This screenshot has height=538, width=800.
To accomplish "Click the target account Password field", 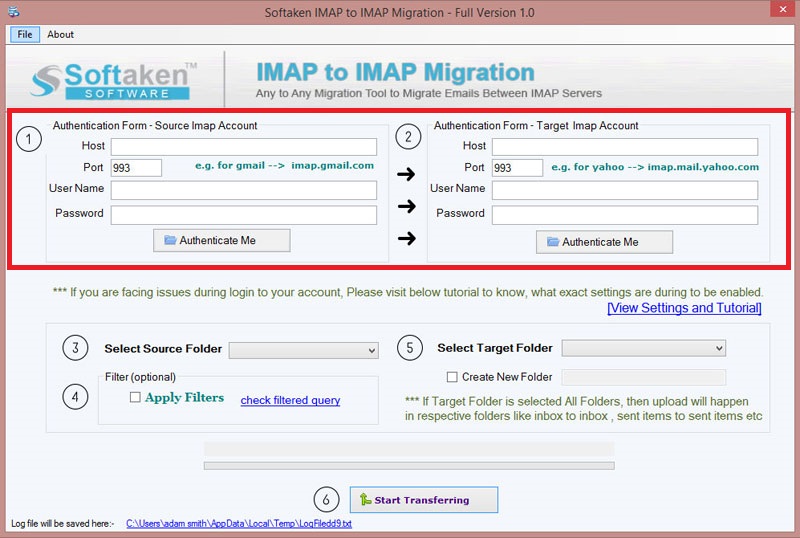I will pos(625,215).
